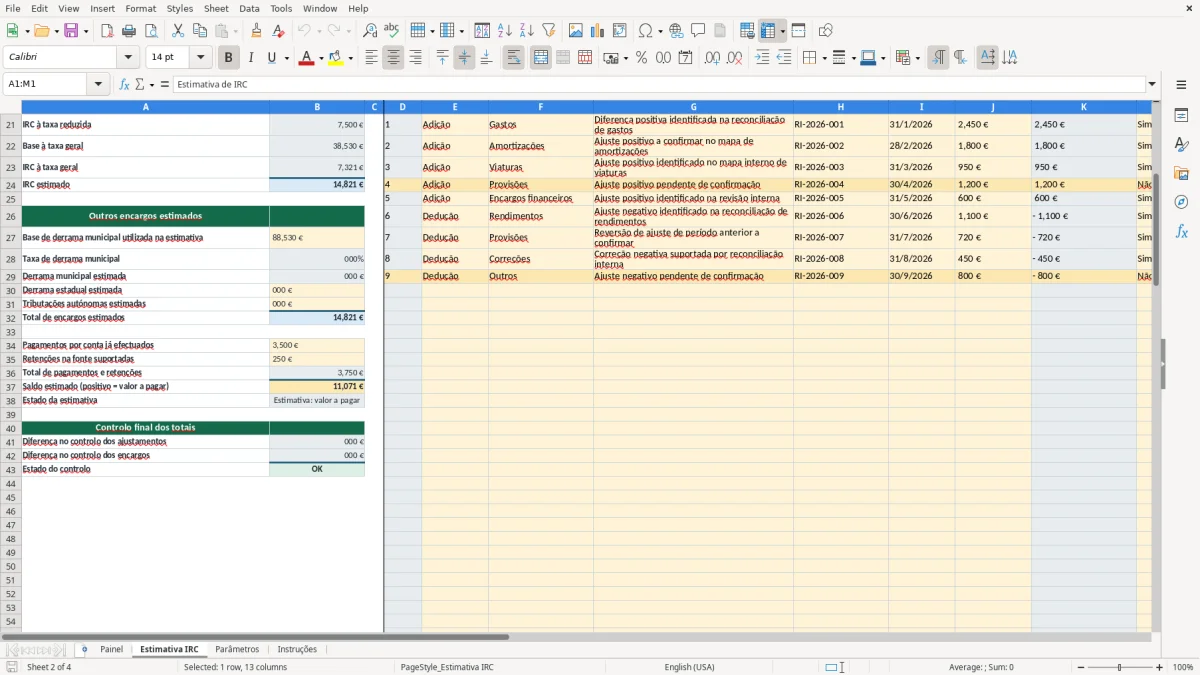Viewport: 1200px width, 675px height.
Task: Expand the Name Box dropdown arrow
Action: (x=98, y=85)
